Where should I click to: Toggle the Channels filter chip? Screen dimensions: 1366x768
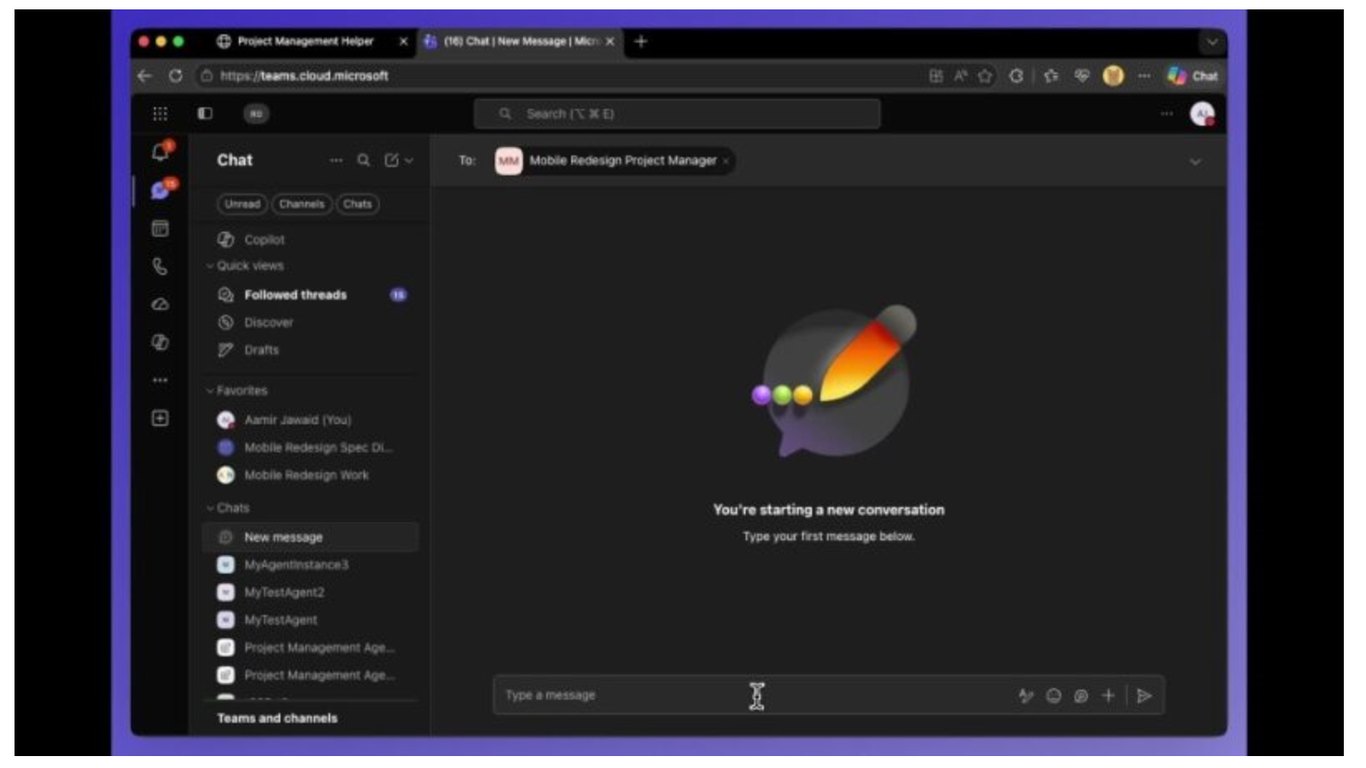[x=301, y=204]
